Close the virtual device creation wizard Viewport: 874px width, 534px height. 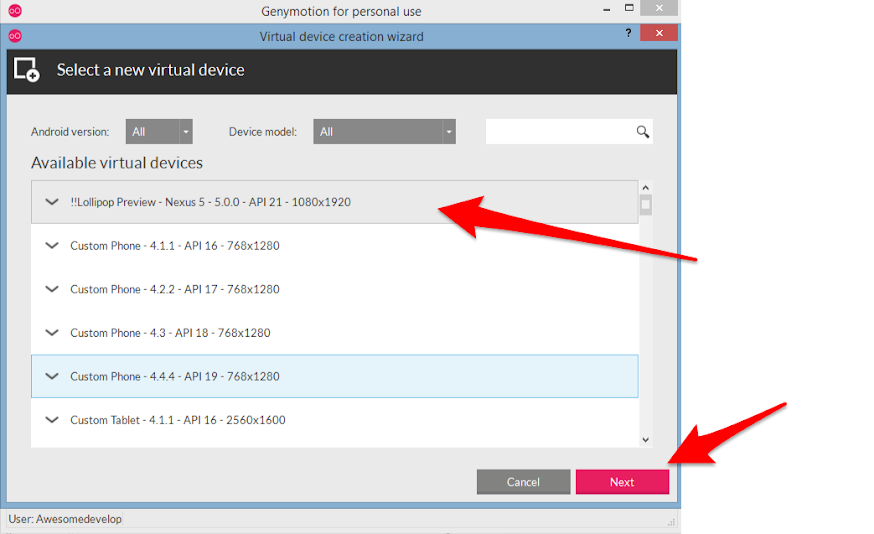(x=659, y=33)
